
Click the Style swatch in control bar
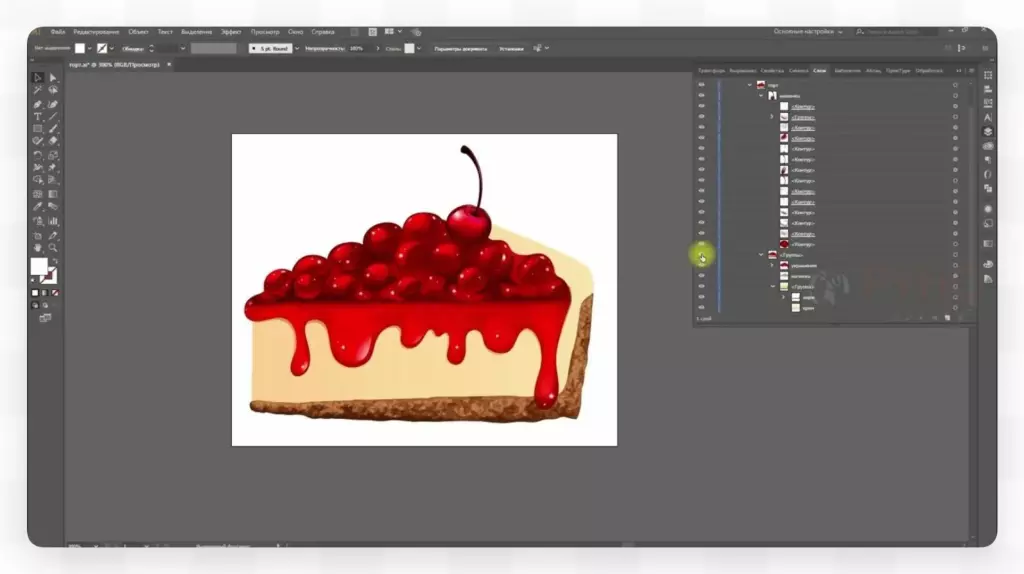coord(409,48)
